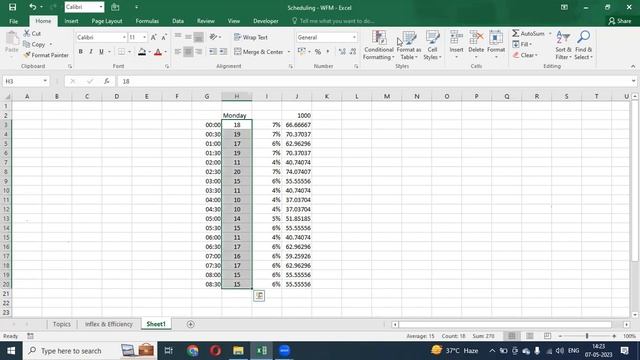Cut the selected cells

point(32,33)
